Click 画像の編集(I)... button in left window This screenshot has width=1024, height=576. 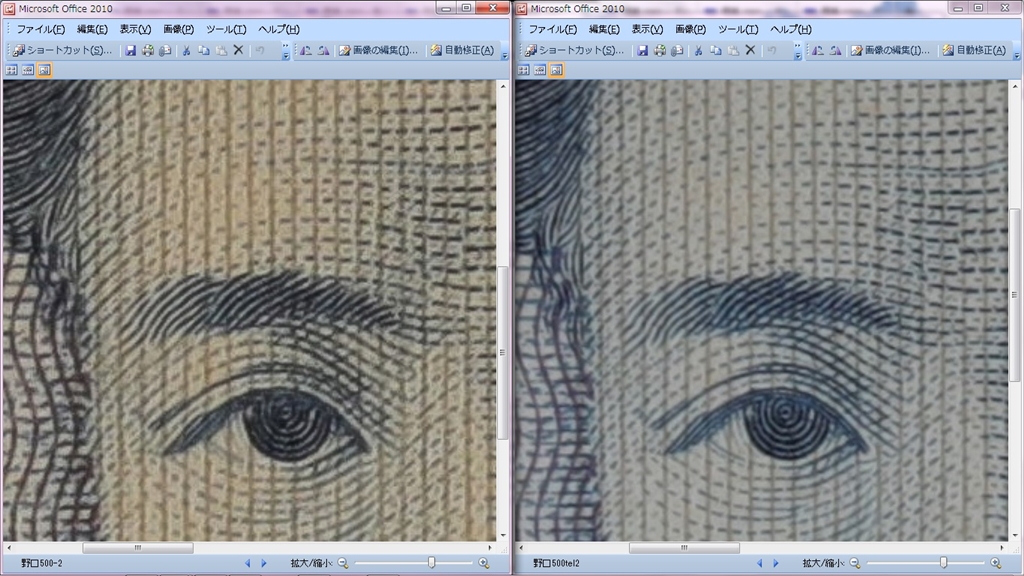click(378, 50)
